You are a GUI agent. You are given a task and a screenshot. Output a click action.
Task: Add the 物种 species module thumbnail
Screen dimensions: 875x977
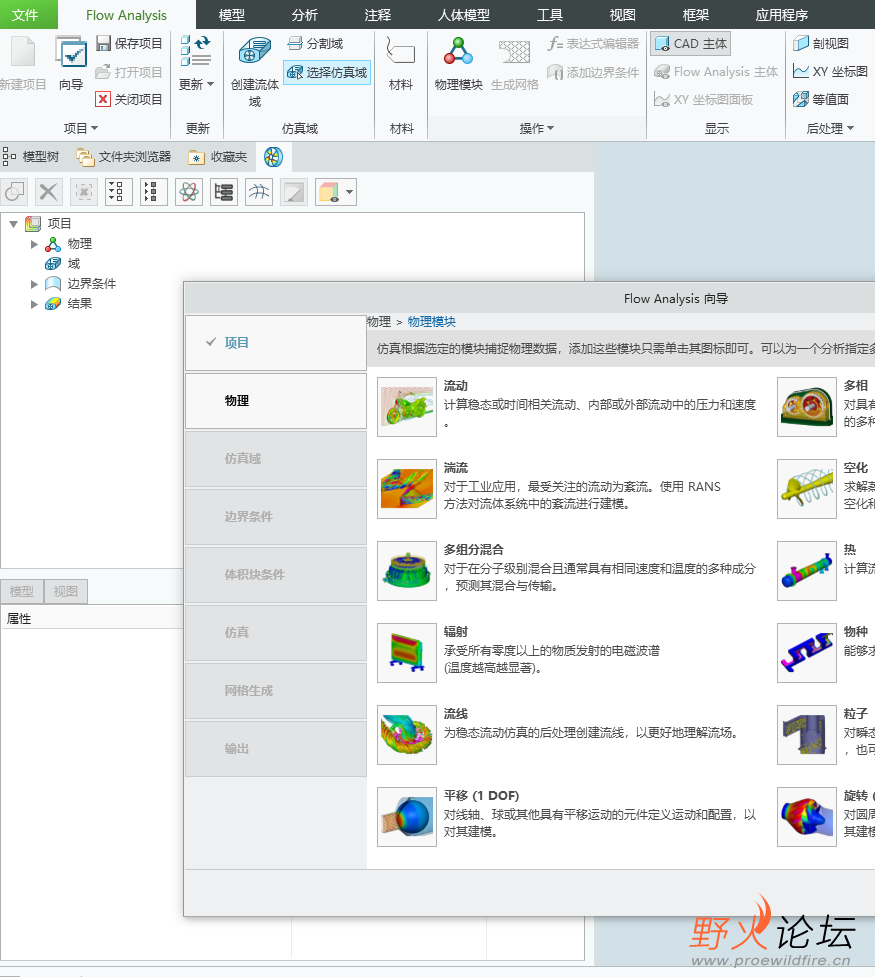click(806, 653)
